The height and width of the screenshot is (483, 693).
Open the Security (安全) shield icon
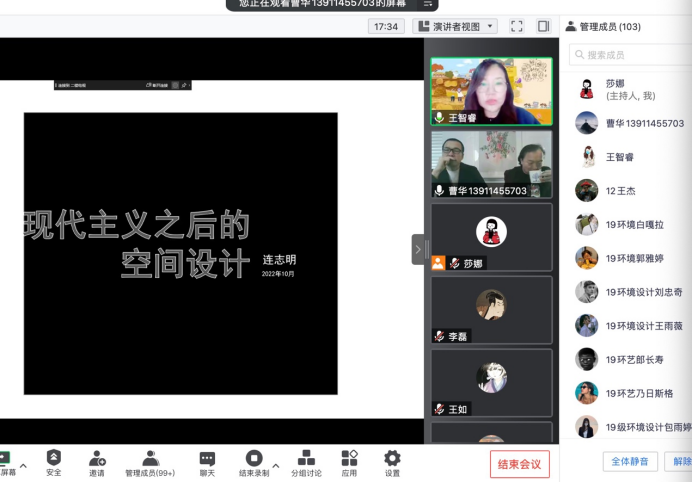click(x=53, y=458)
